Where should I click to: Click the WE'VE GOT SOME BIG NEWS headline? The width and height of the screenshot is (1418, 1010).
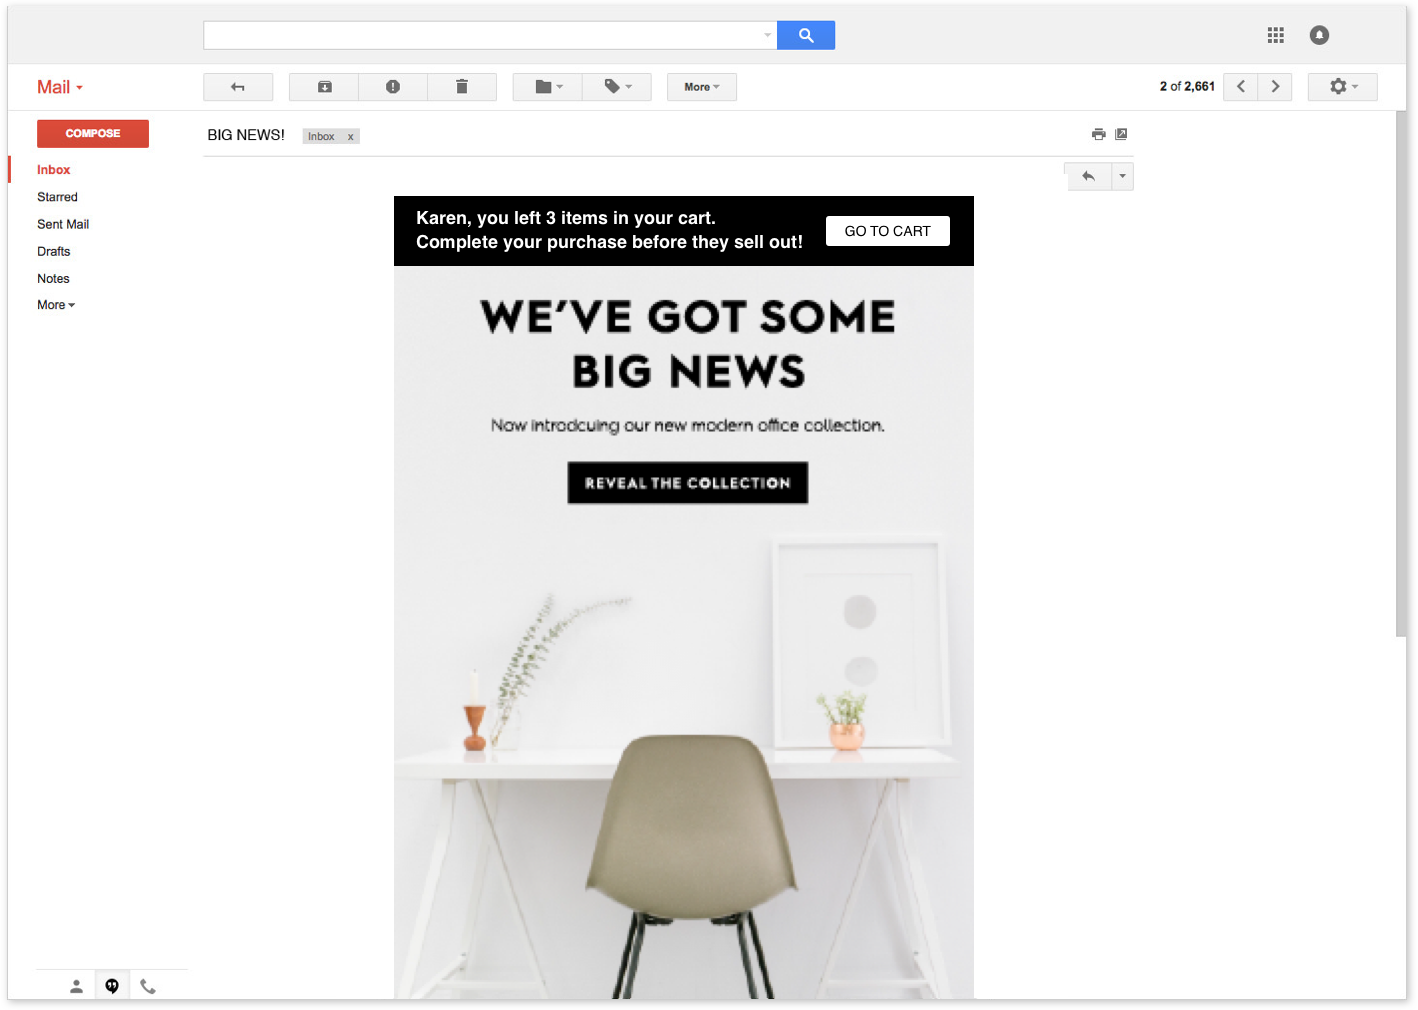click(x=688, y=344)
